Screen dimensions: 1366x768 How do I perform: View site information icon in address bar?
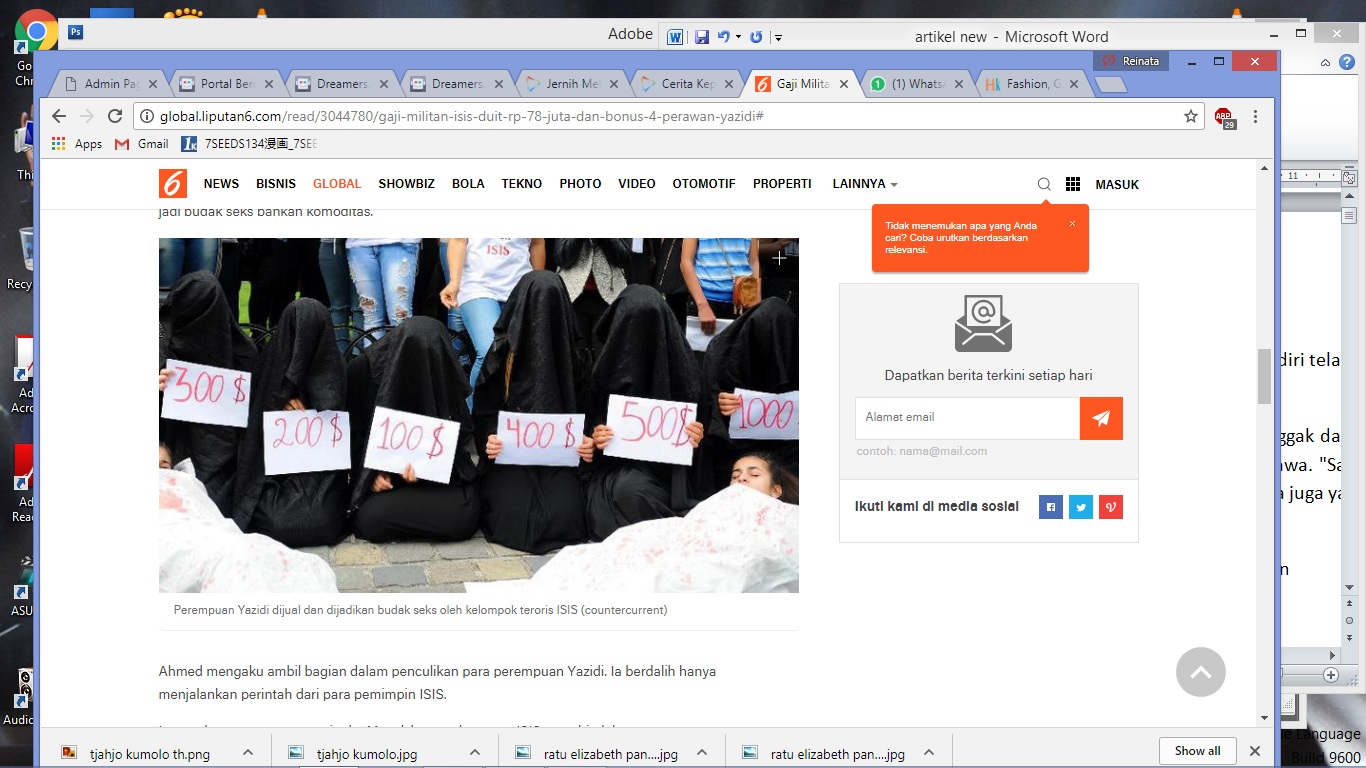click(148, 116)
